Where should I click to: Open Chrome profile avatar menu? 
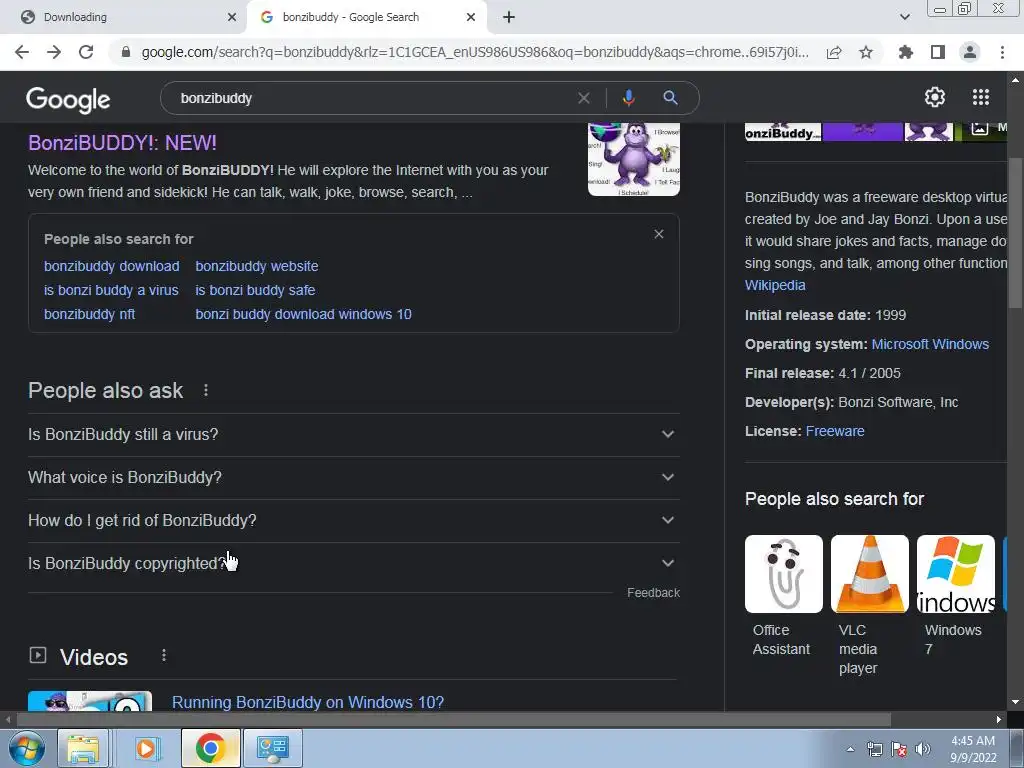pos(970,52)
